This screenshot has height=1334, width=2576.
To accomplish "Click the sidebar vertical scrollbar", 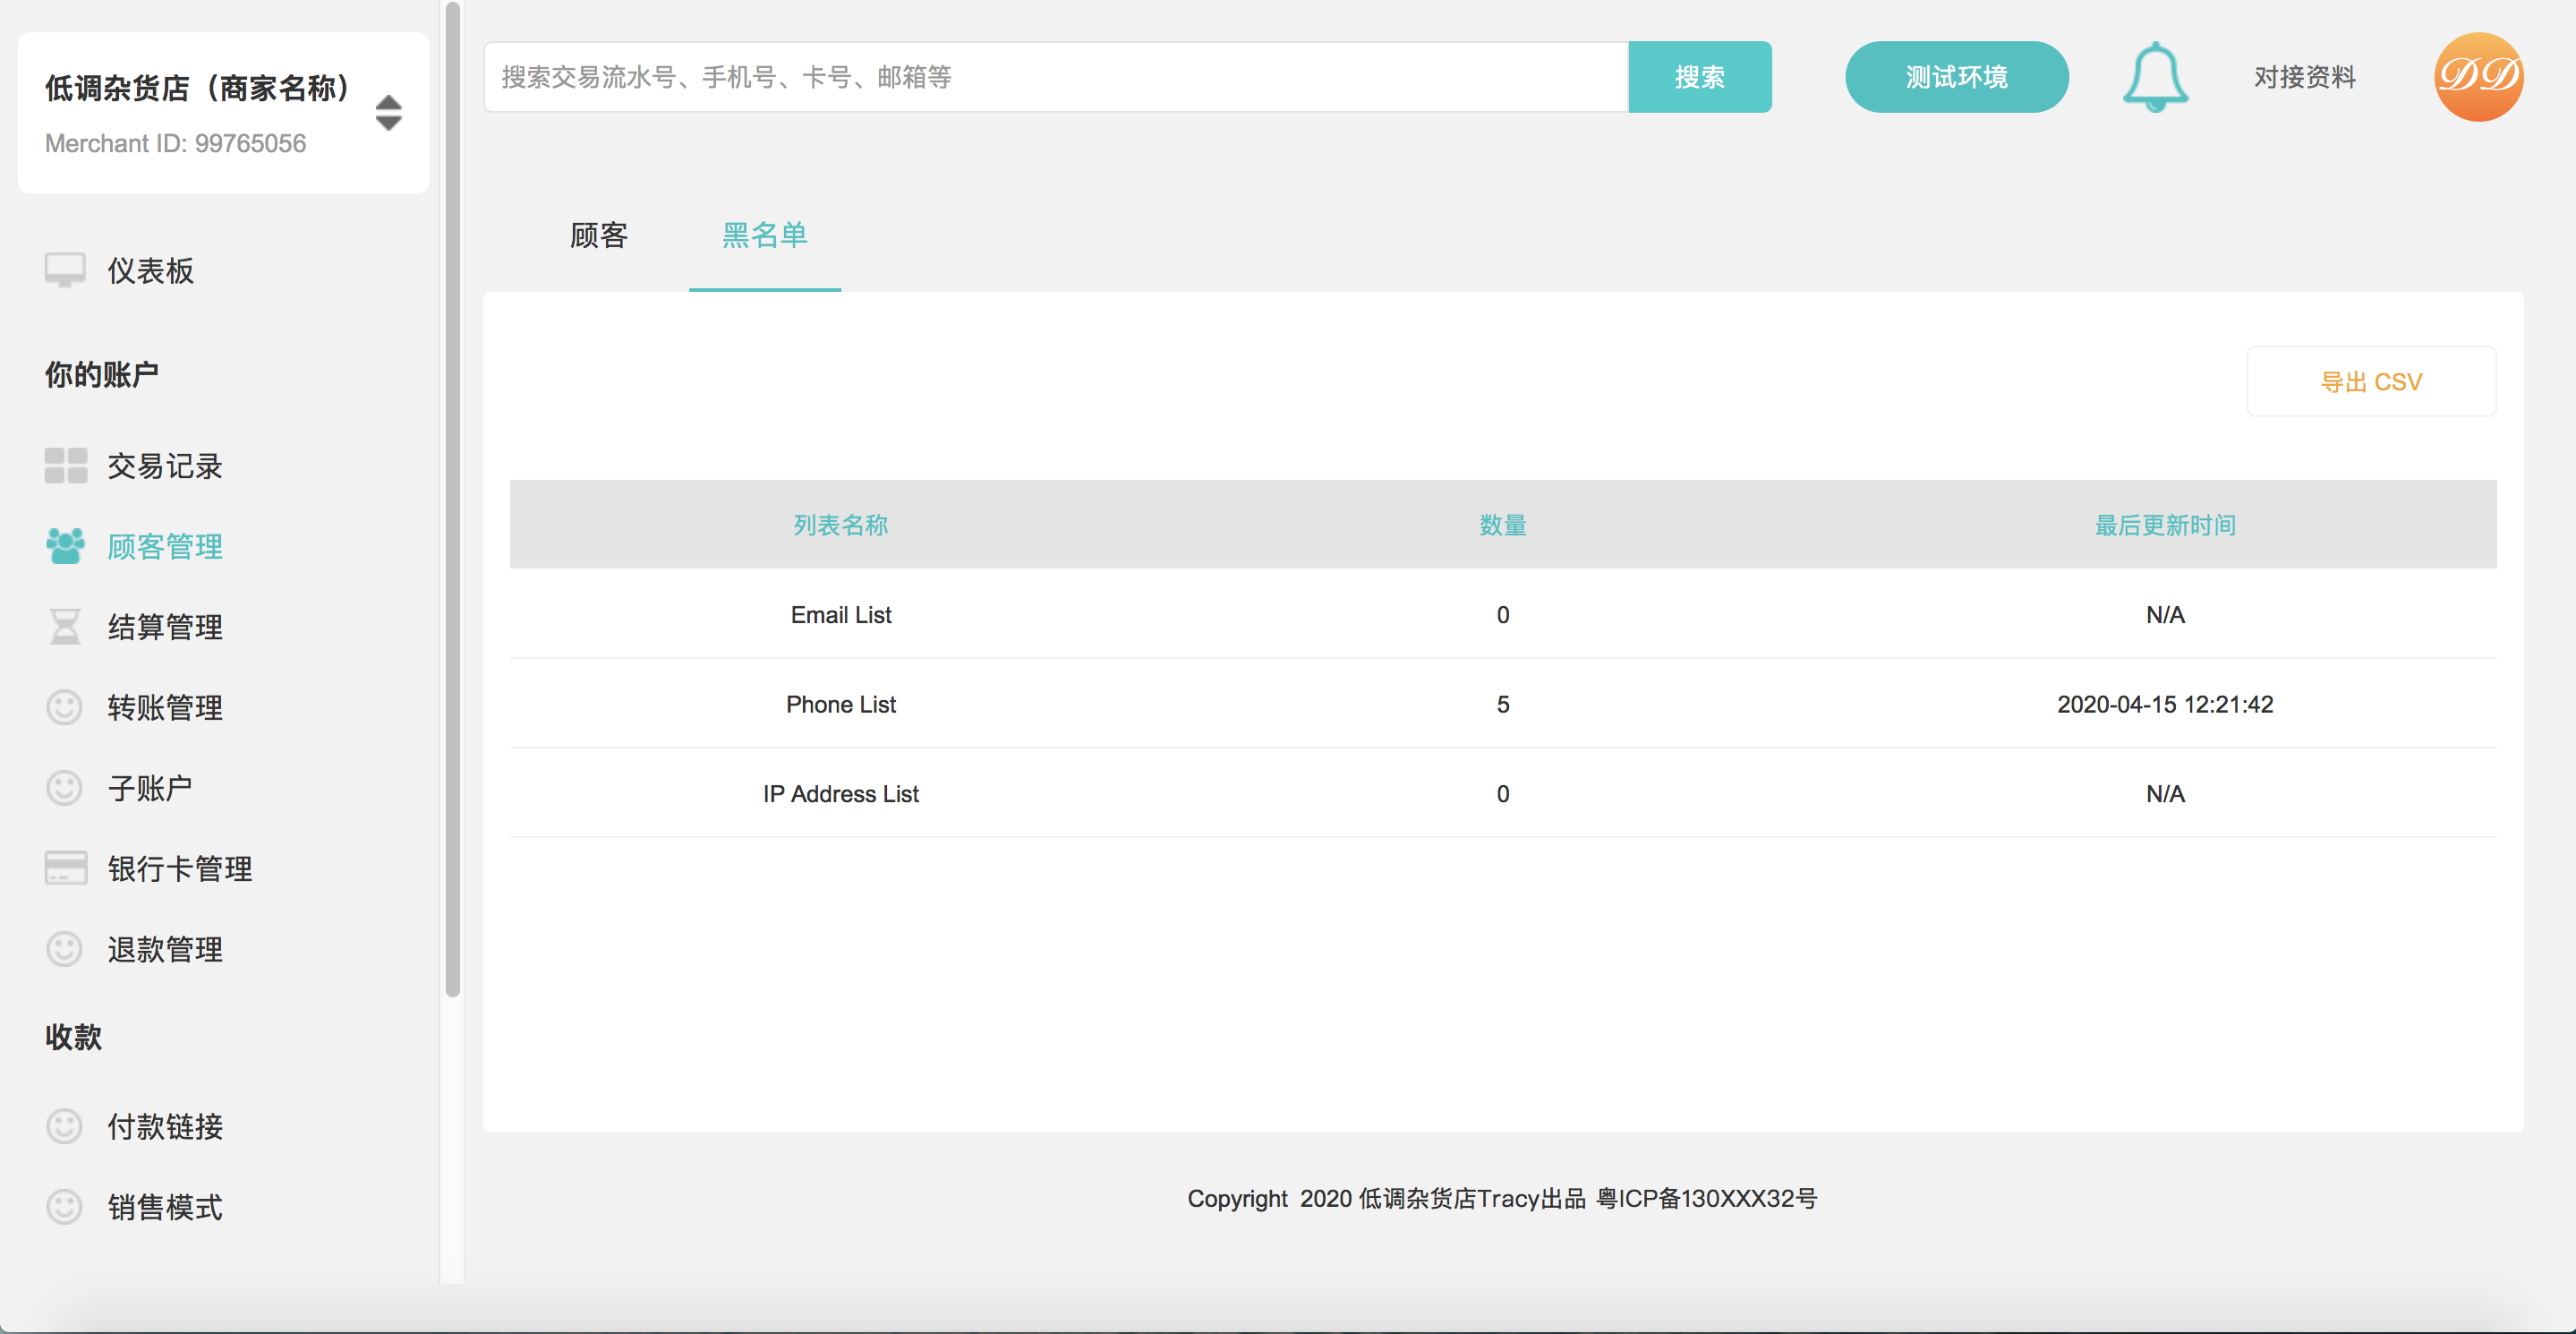I will coord(453,500).
